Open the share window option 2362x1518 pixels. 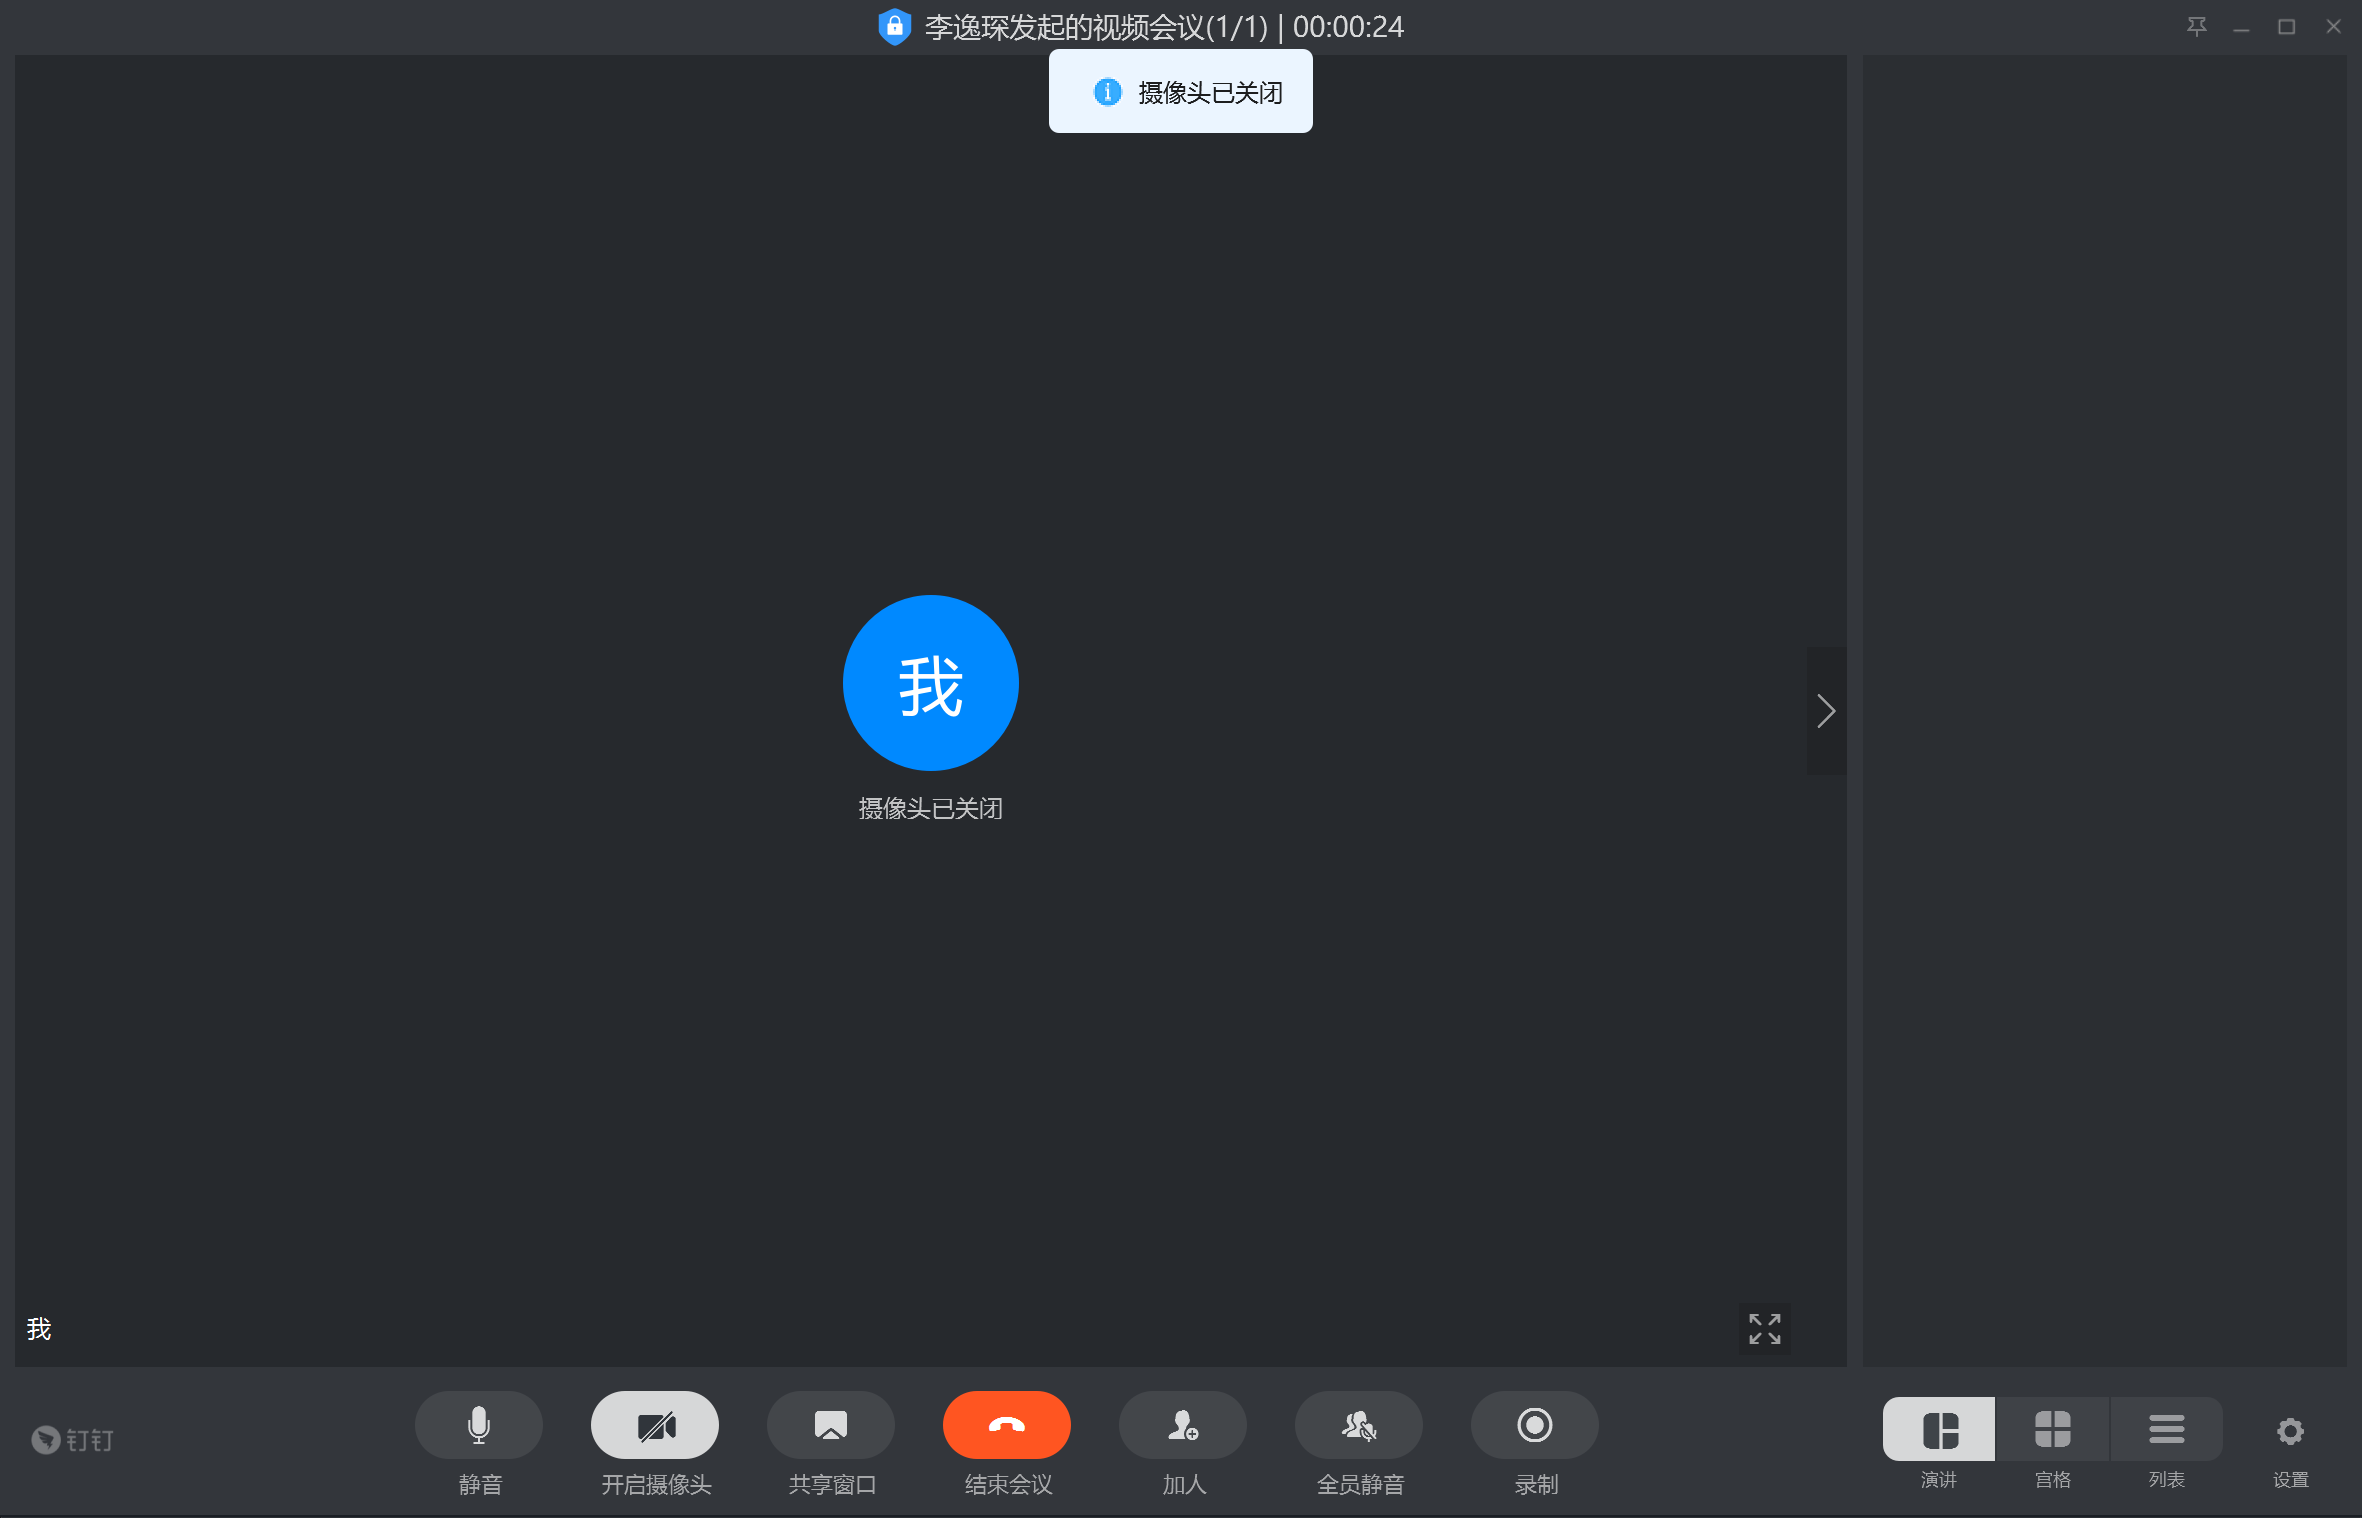click(x=831, y=1425)
